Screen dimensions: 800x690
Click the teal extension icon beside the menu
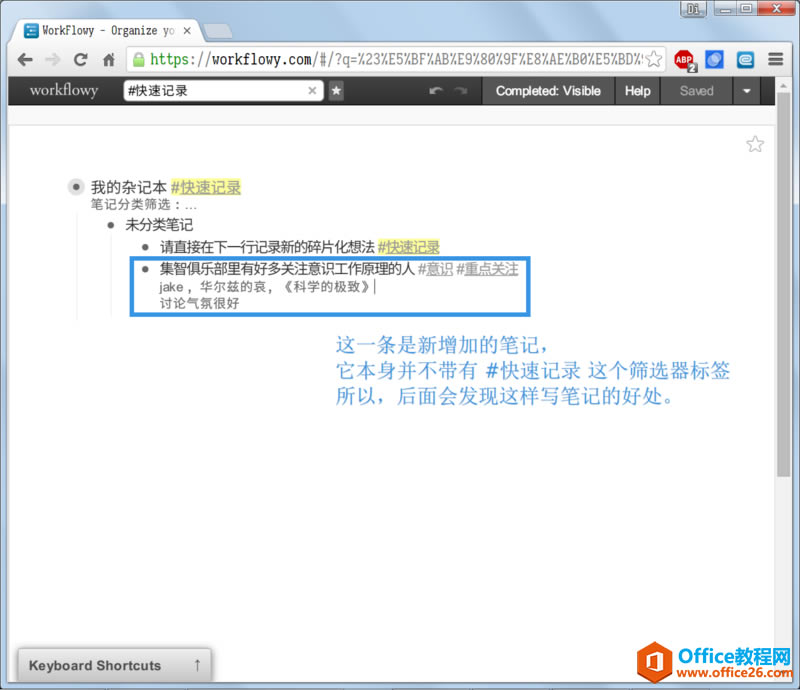click(745, 60)
